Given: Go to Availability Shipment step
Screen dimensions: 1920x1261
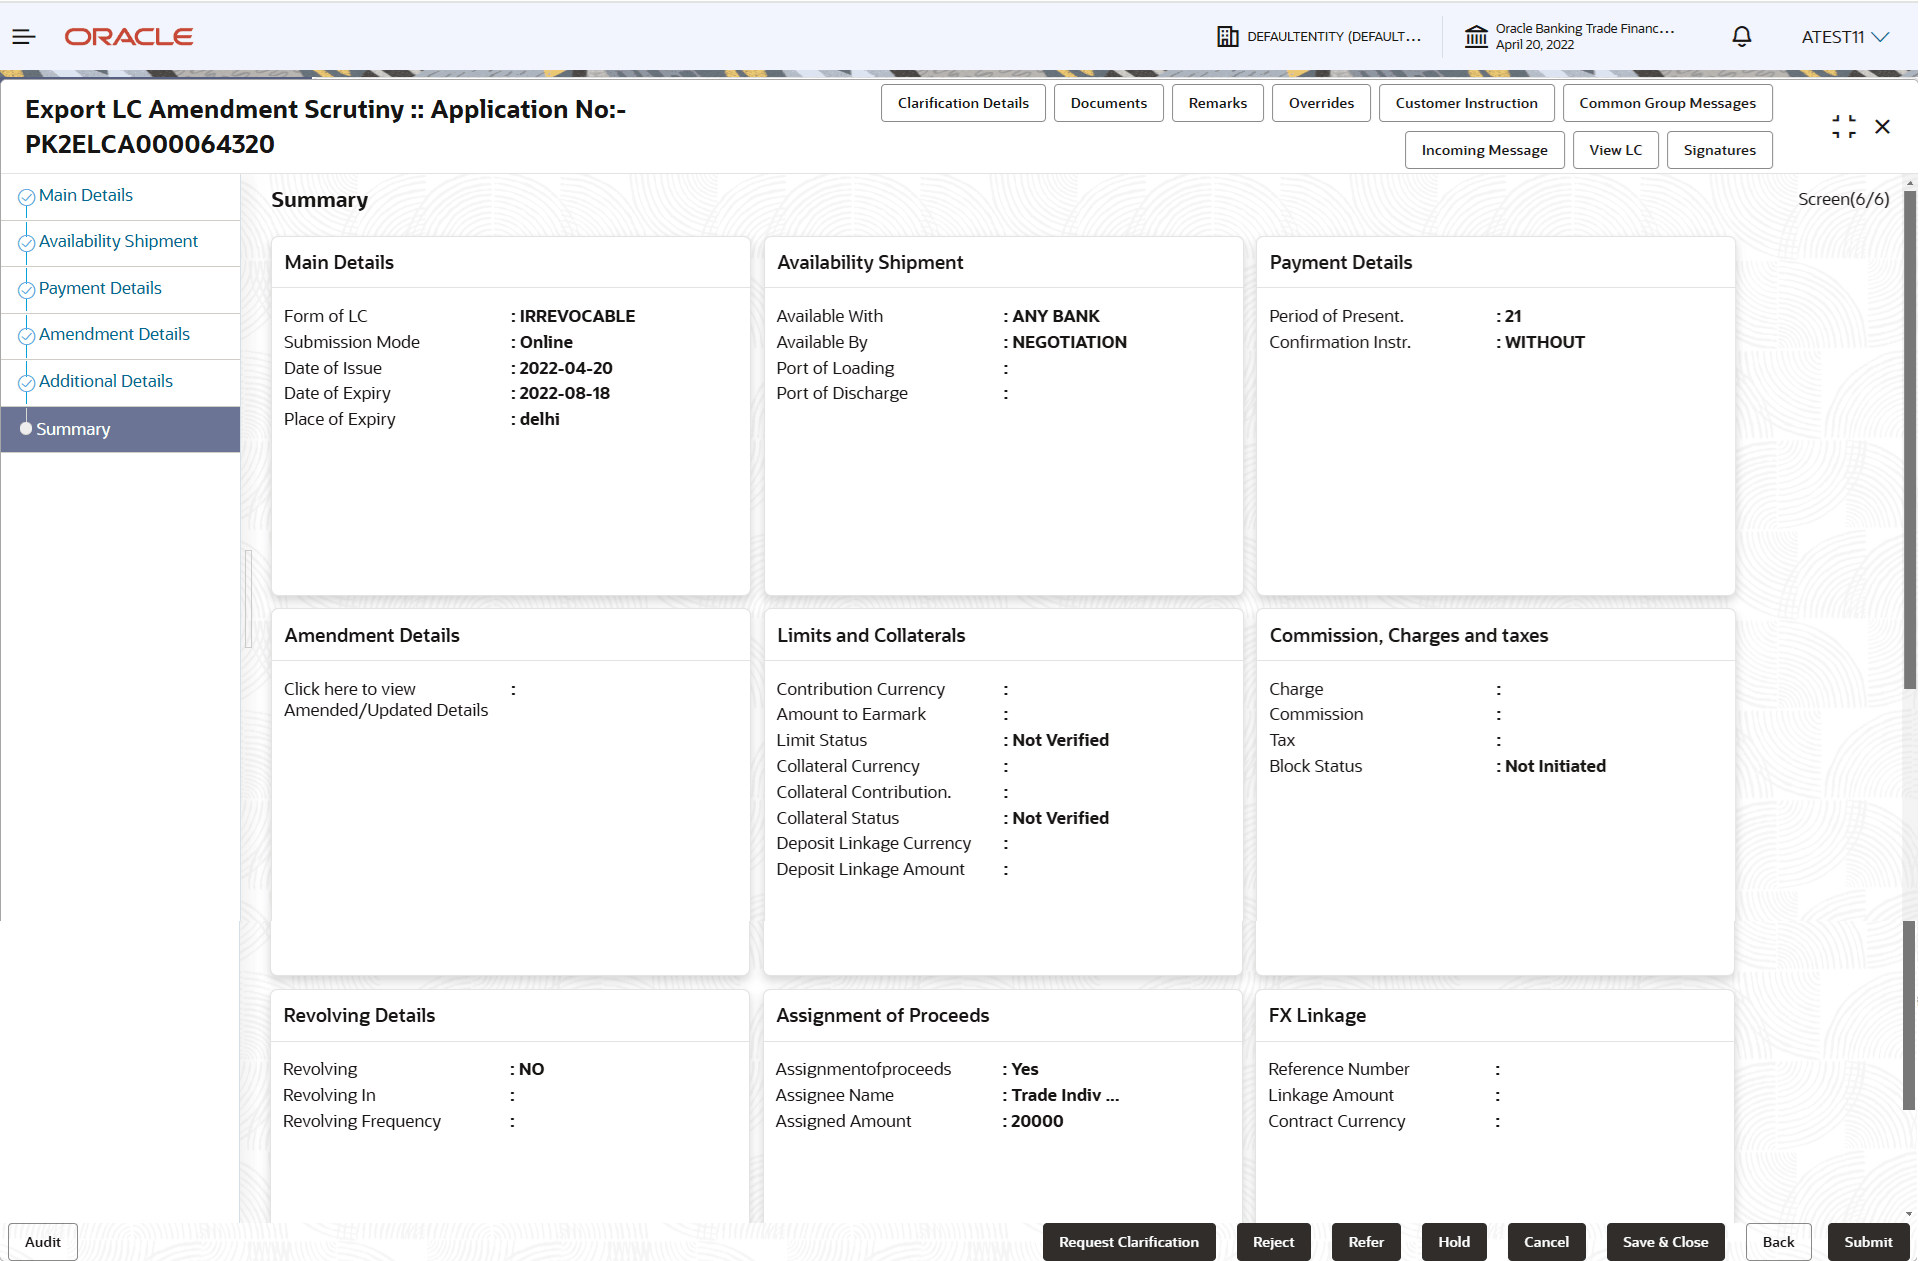Looking at the screenshot, I should tap(118, 241).
